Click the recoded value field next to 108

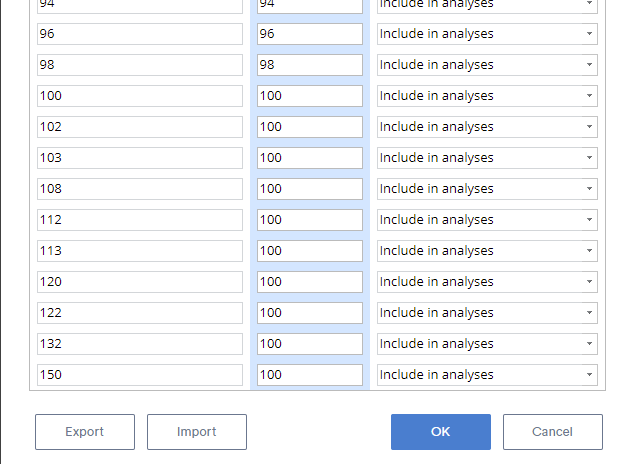coord(310,189)
